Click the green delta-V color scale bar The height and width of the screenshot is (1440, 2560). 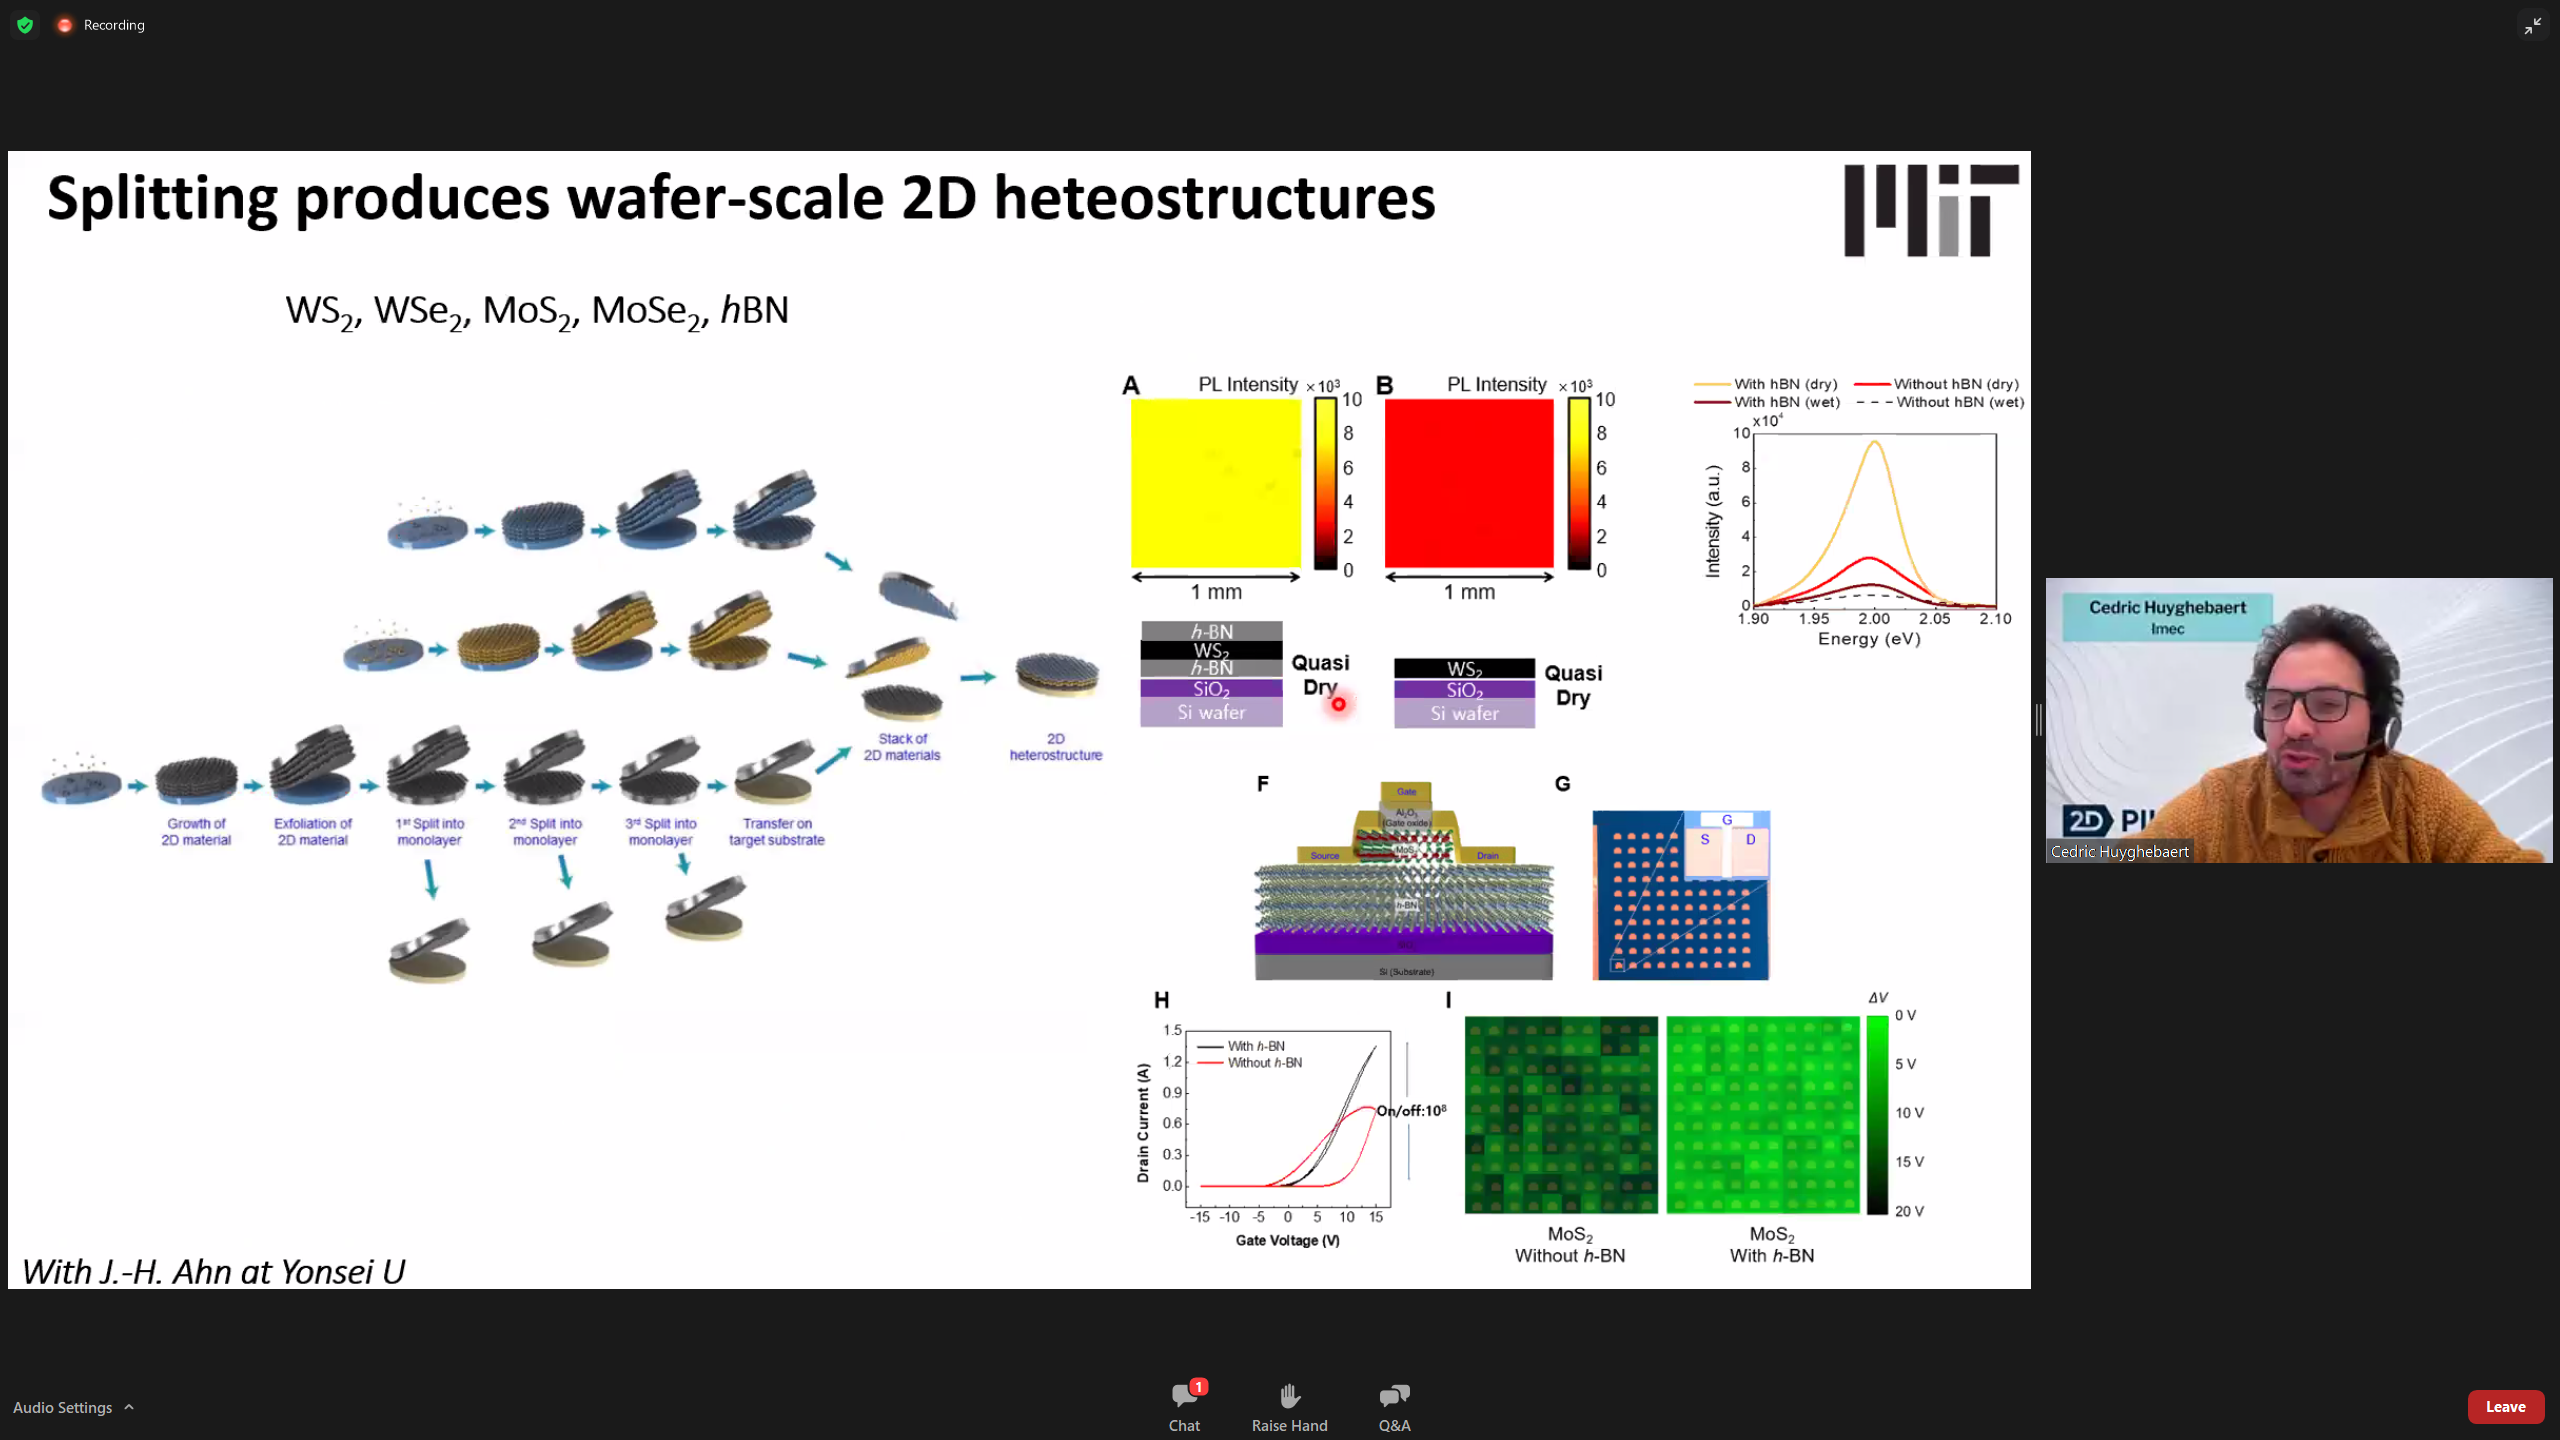pos(1876,1114)
